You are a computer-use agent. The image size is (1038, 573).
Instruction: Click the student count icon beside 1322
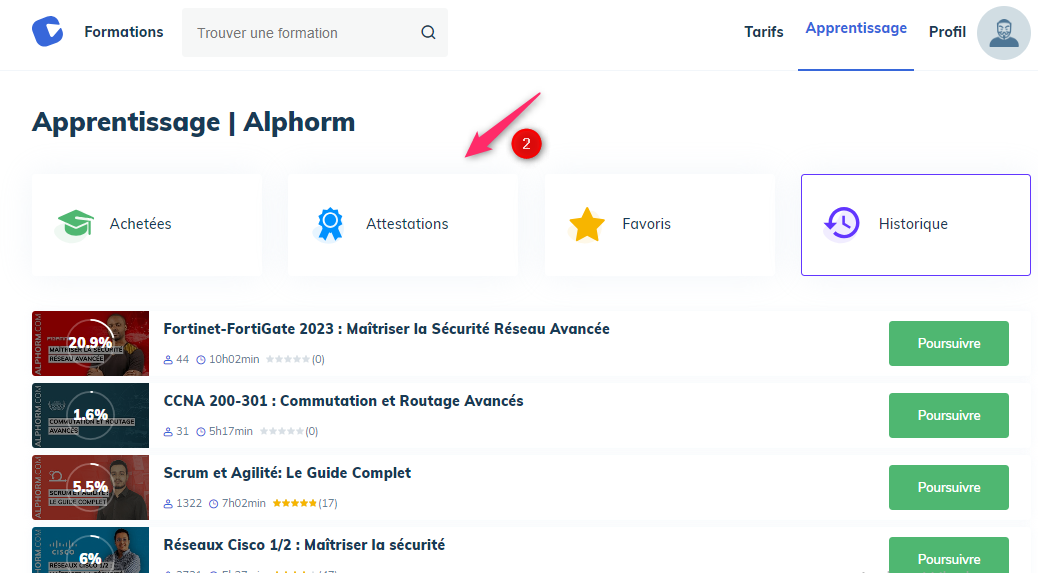(x=168, y=504)
